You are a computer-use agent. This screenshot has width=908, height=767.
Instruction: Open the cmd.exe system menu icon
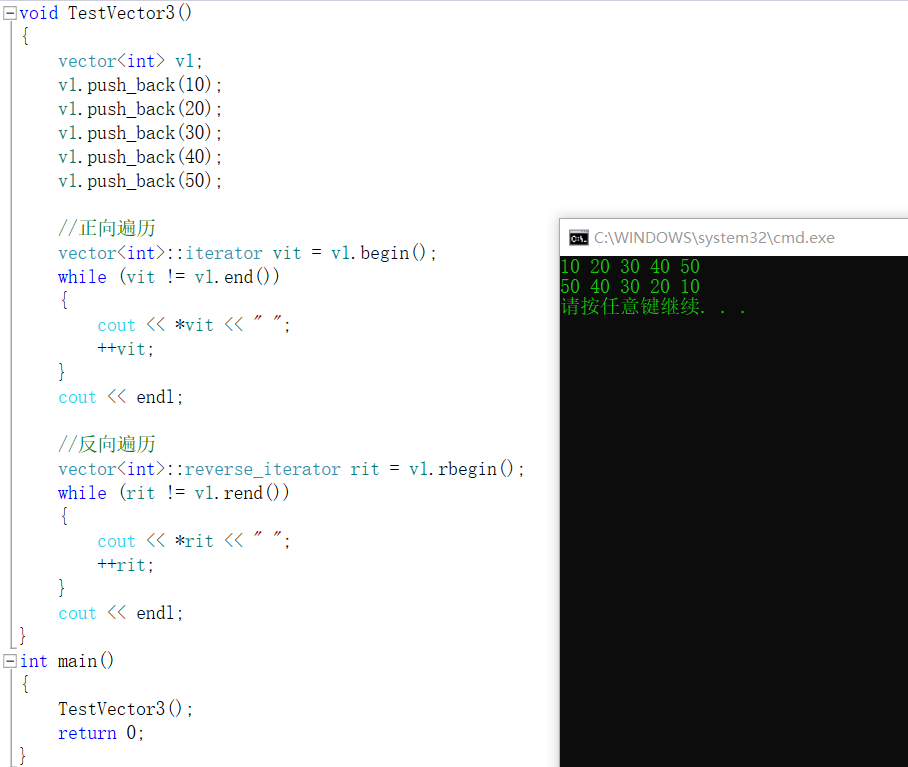[x=578, y=237]
